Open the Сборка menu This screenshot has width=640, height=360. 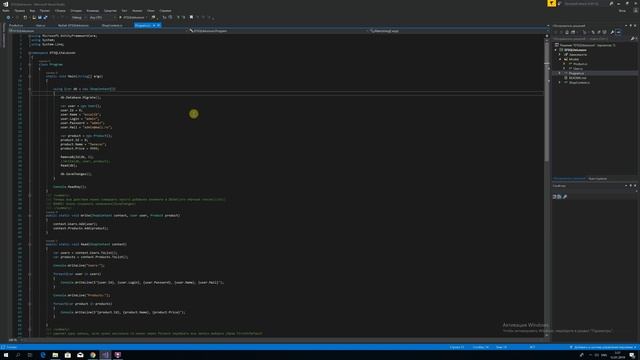tap(60, 11)
